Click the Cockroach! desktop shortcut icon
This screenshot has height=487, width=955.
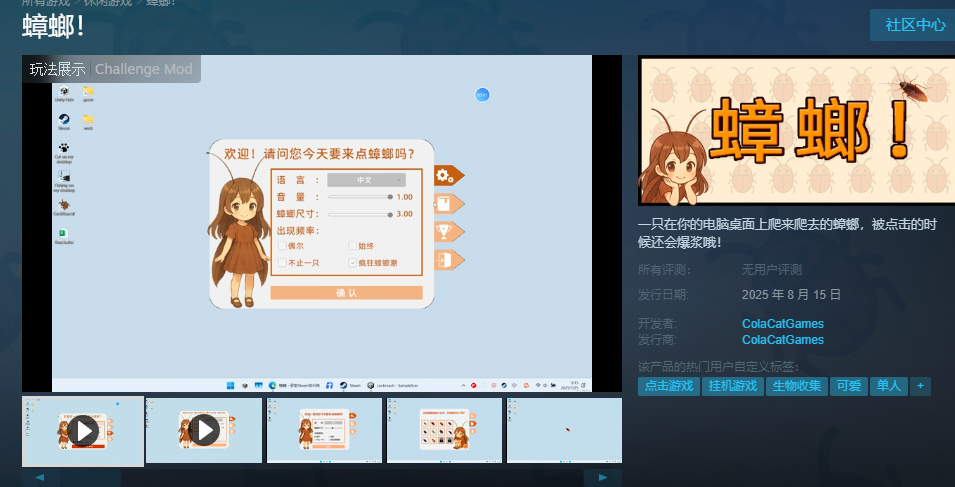[x=64, y=208]
